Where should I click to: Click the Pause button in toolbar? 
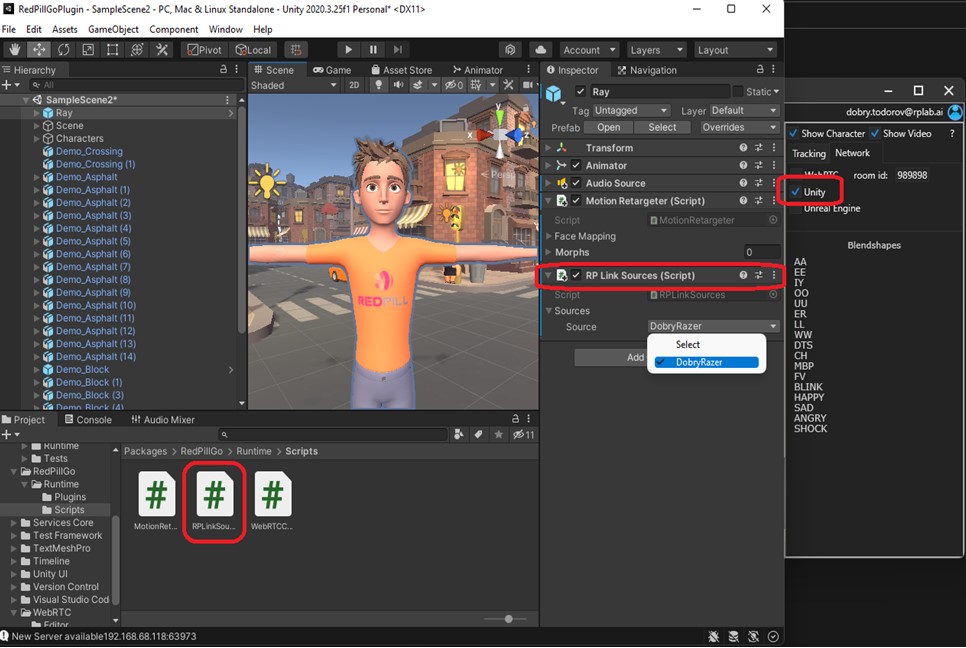pyautogui.click(x=373, y=50)
